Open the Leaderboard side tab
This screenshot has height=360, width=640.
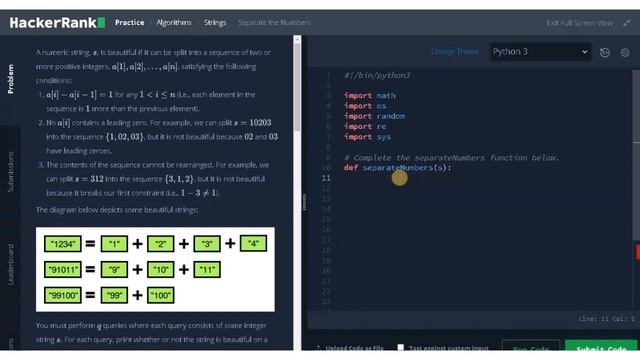pos(11,264)
